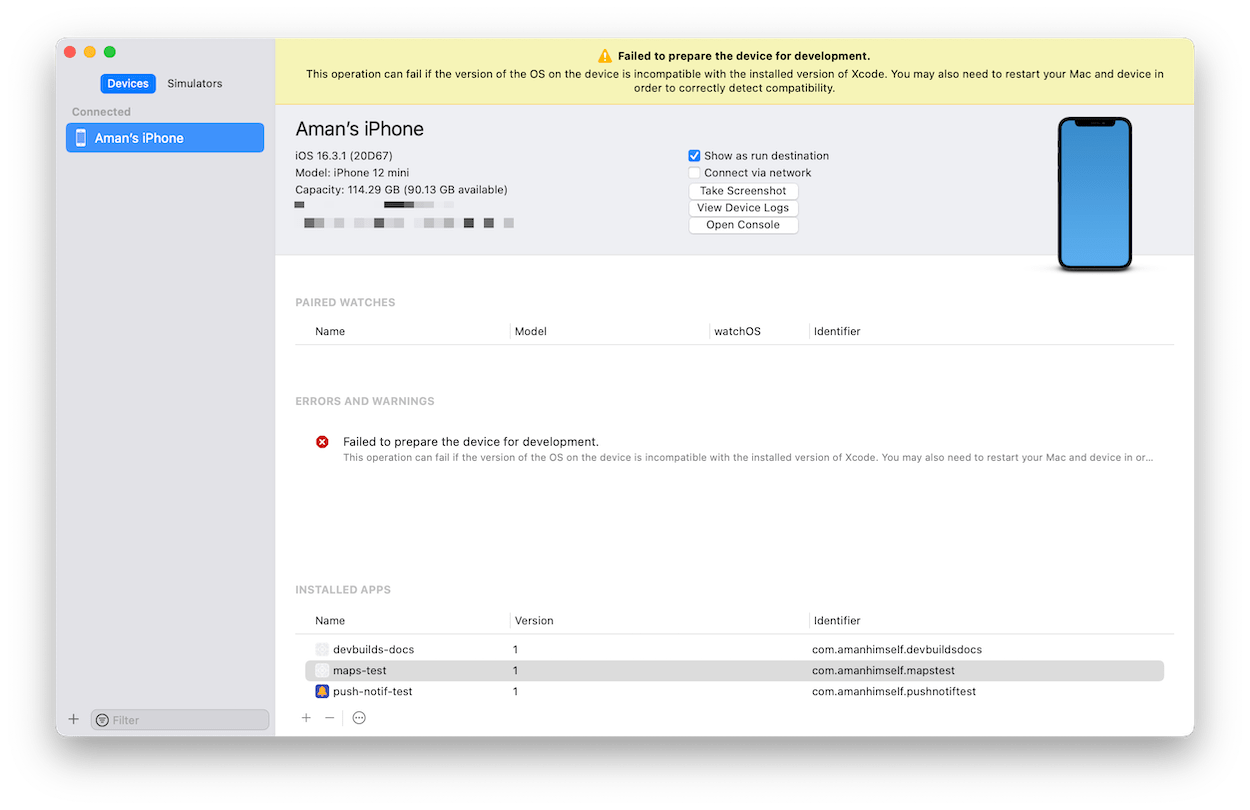The width and height of the screenshot is (1250, 810).
Task: Click inside the sidebar Filter field
Action: 179,719
